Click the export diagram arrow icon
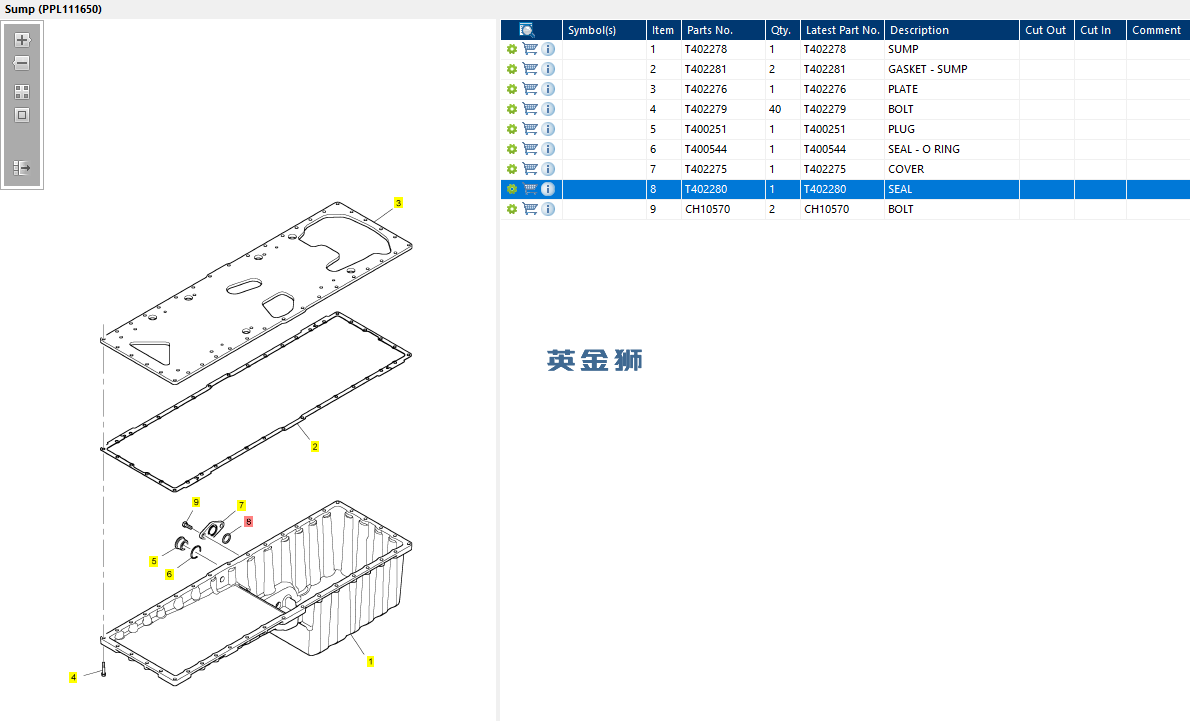The height and width of the screenshot is (721, 1190). click(x=22, y=168)
